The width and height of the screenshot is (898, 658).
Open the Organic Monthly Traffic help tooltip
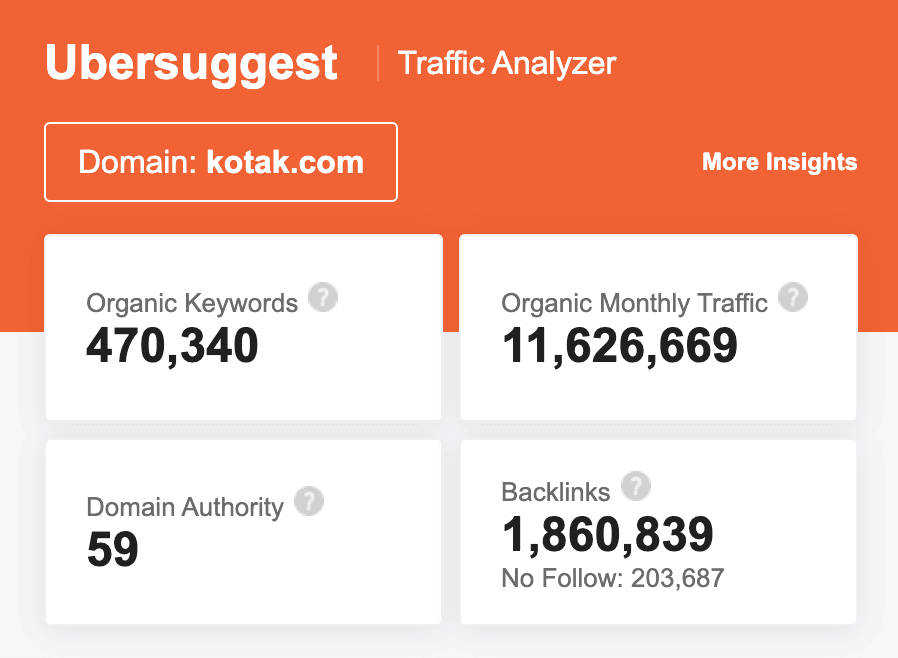(x=793, y=297)
